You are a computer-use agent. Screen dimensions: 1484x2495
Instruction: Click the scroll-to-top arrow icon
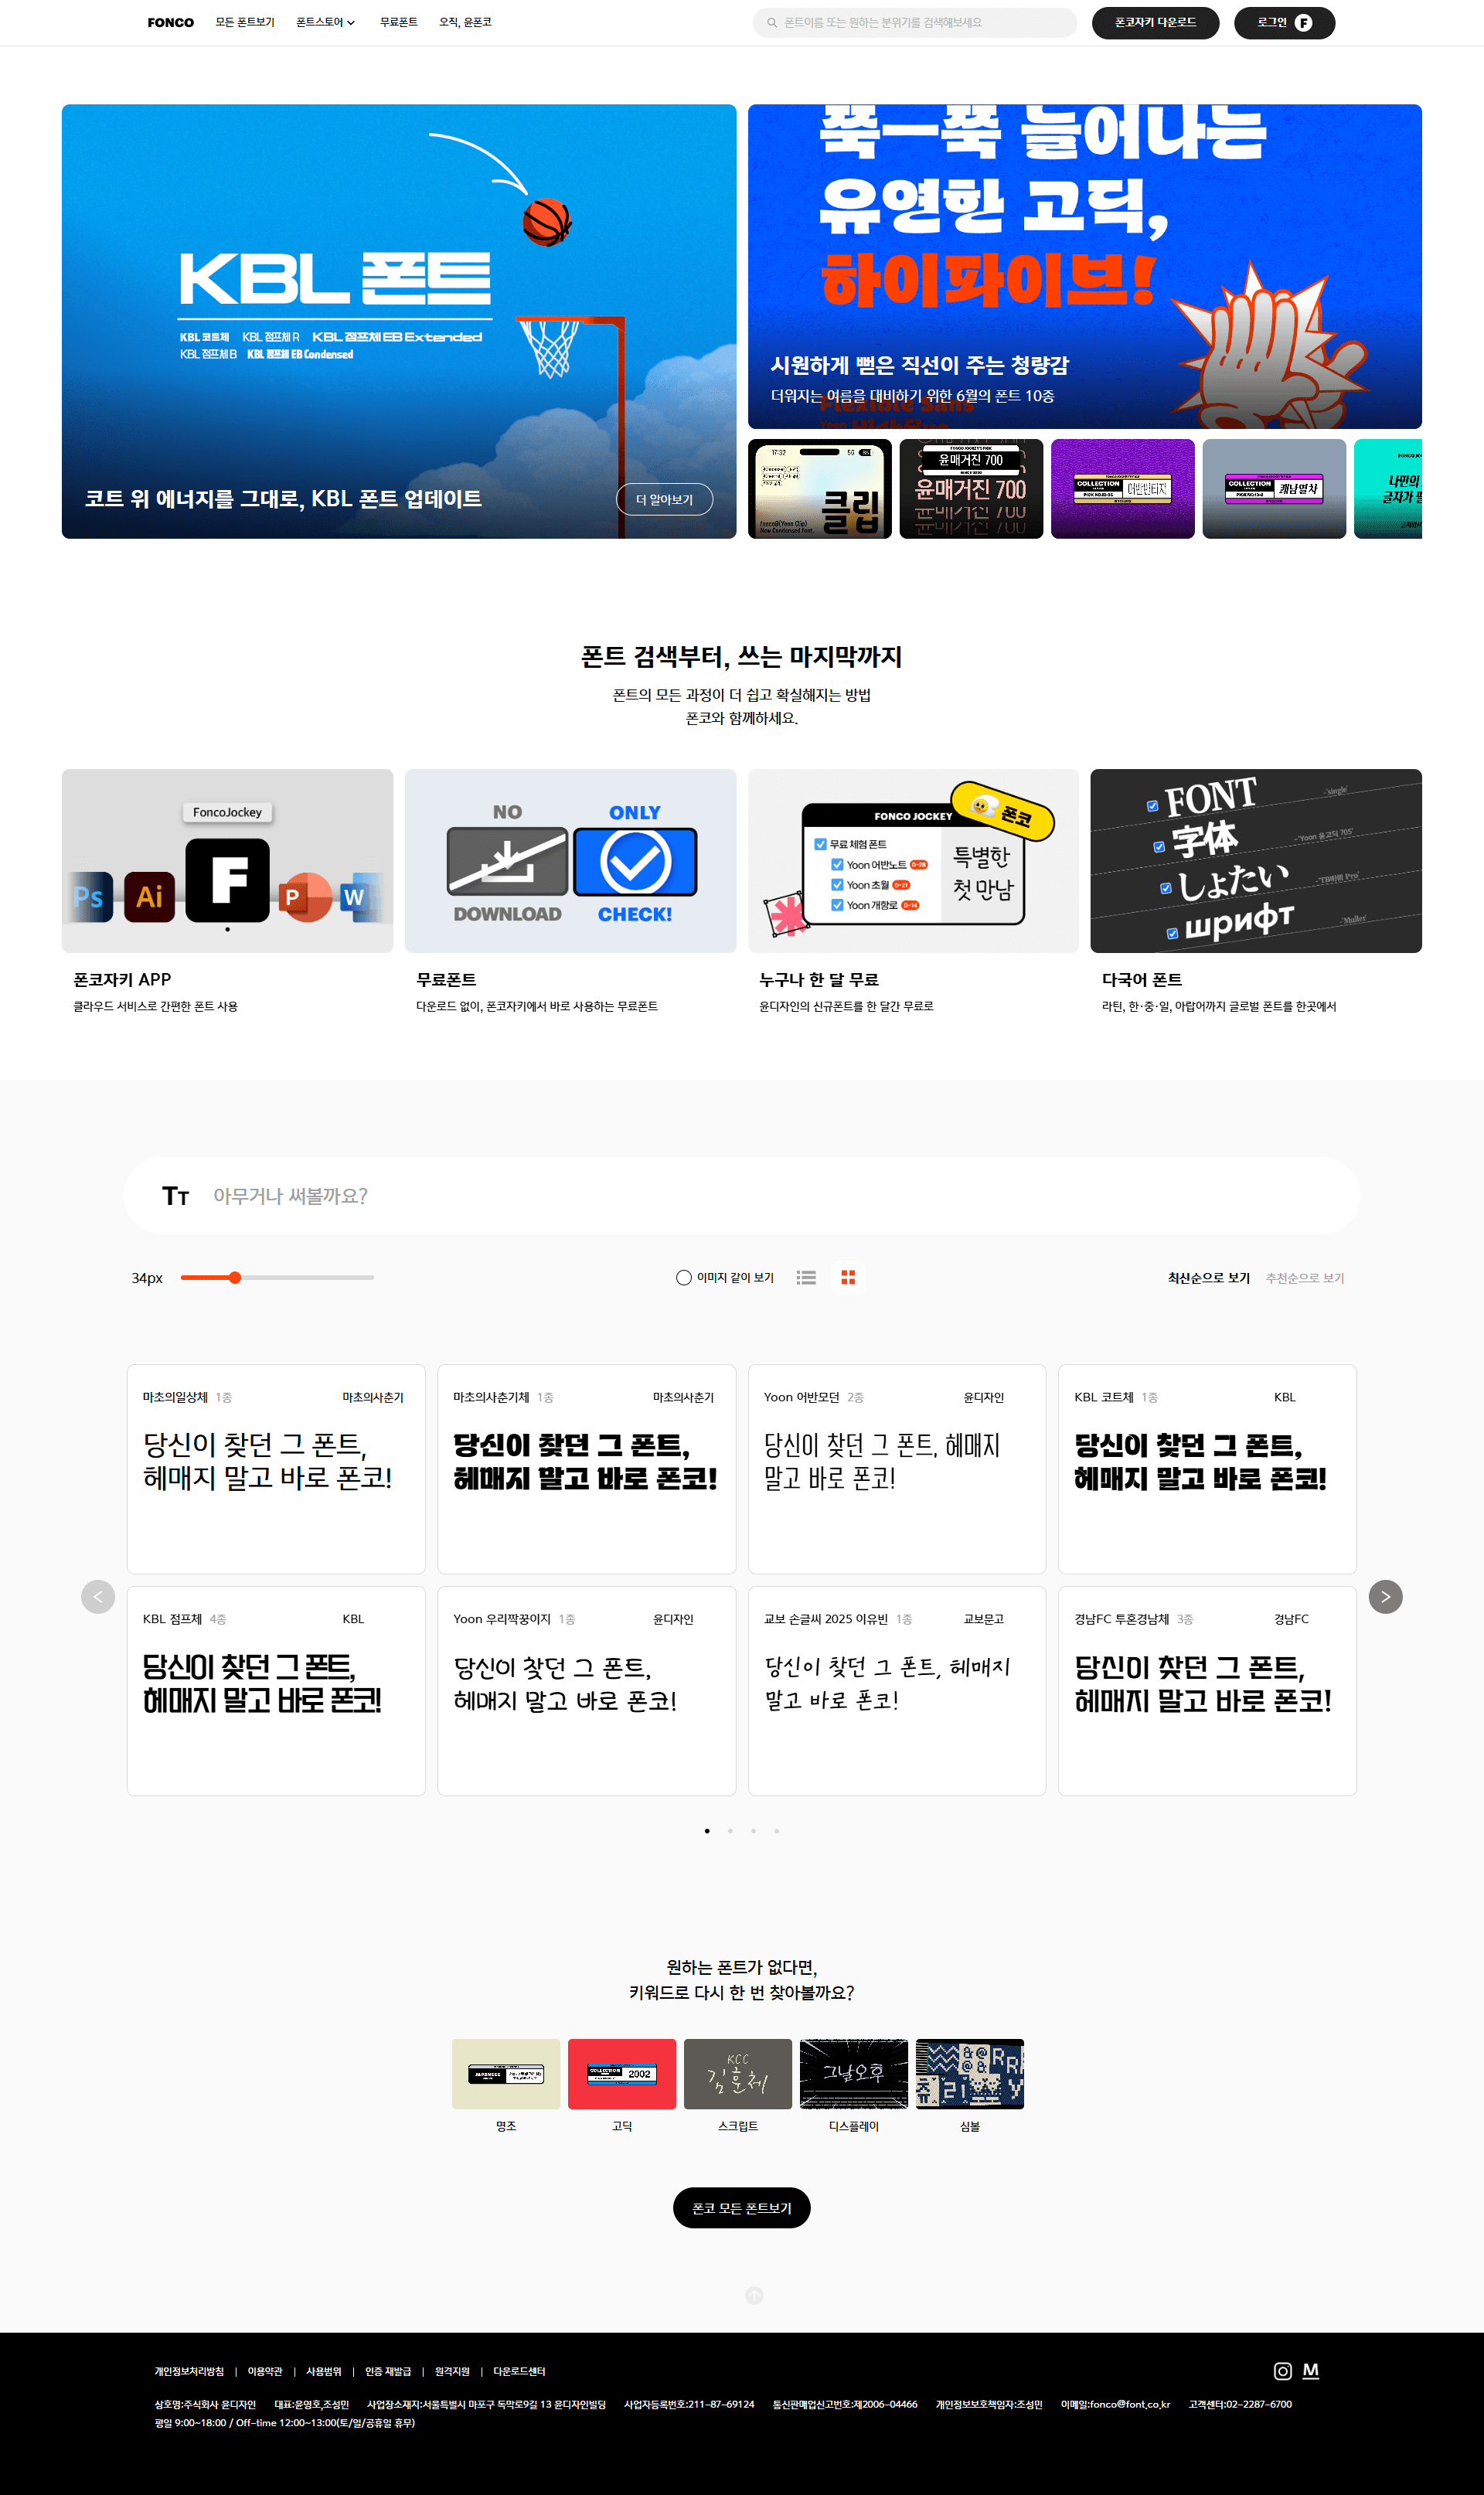click(754, 2295)
